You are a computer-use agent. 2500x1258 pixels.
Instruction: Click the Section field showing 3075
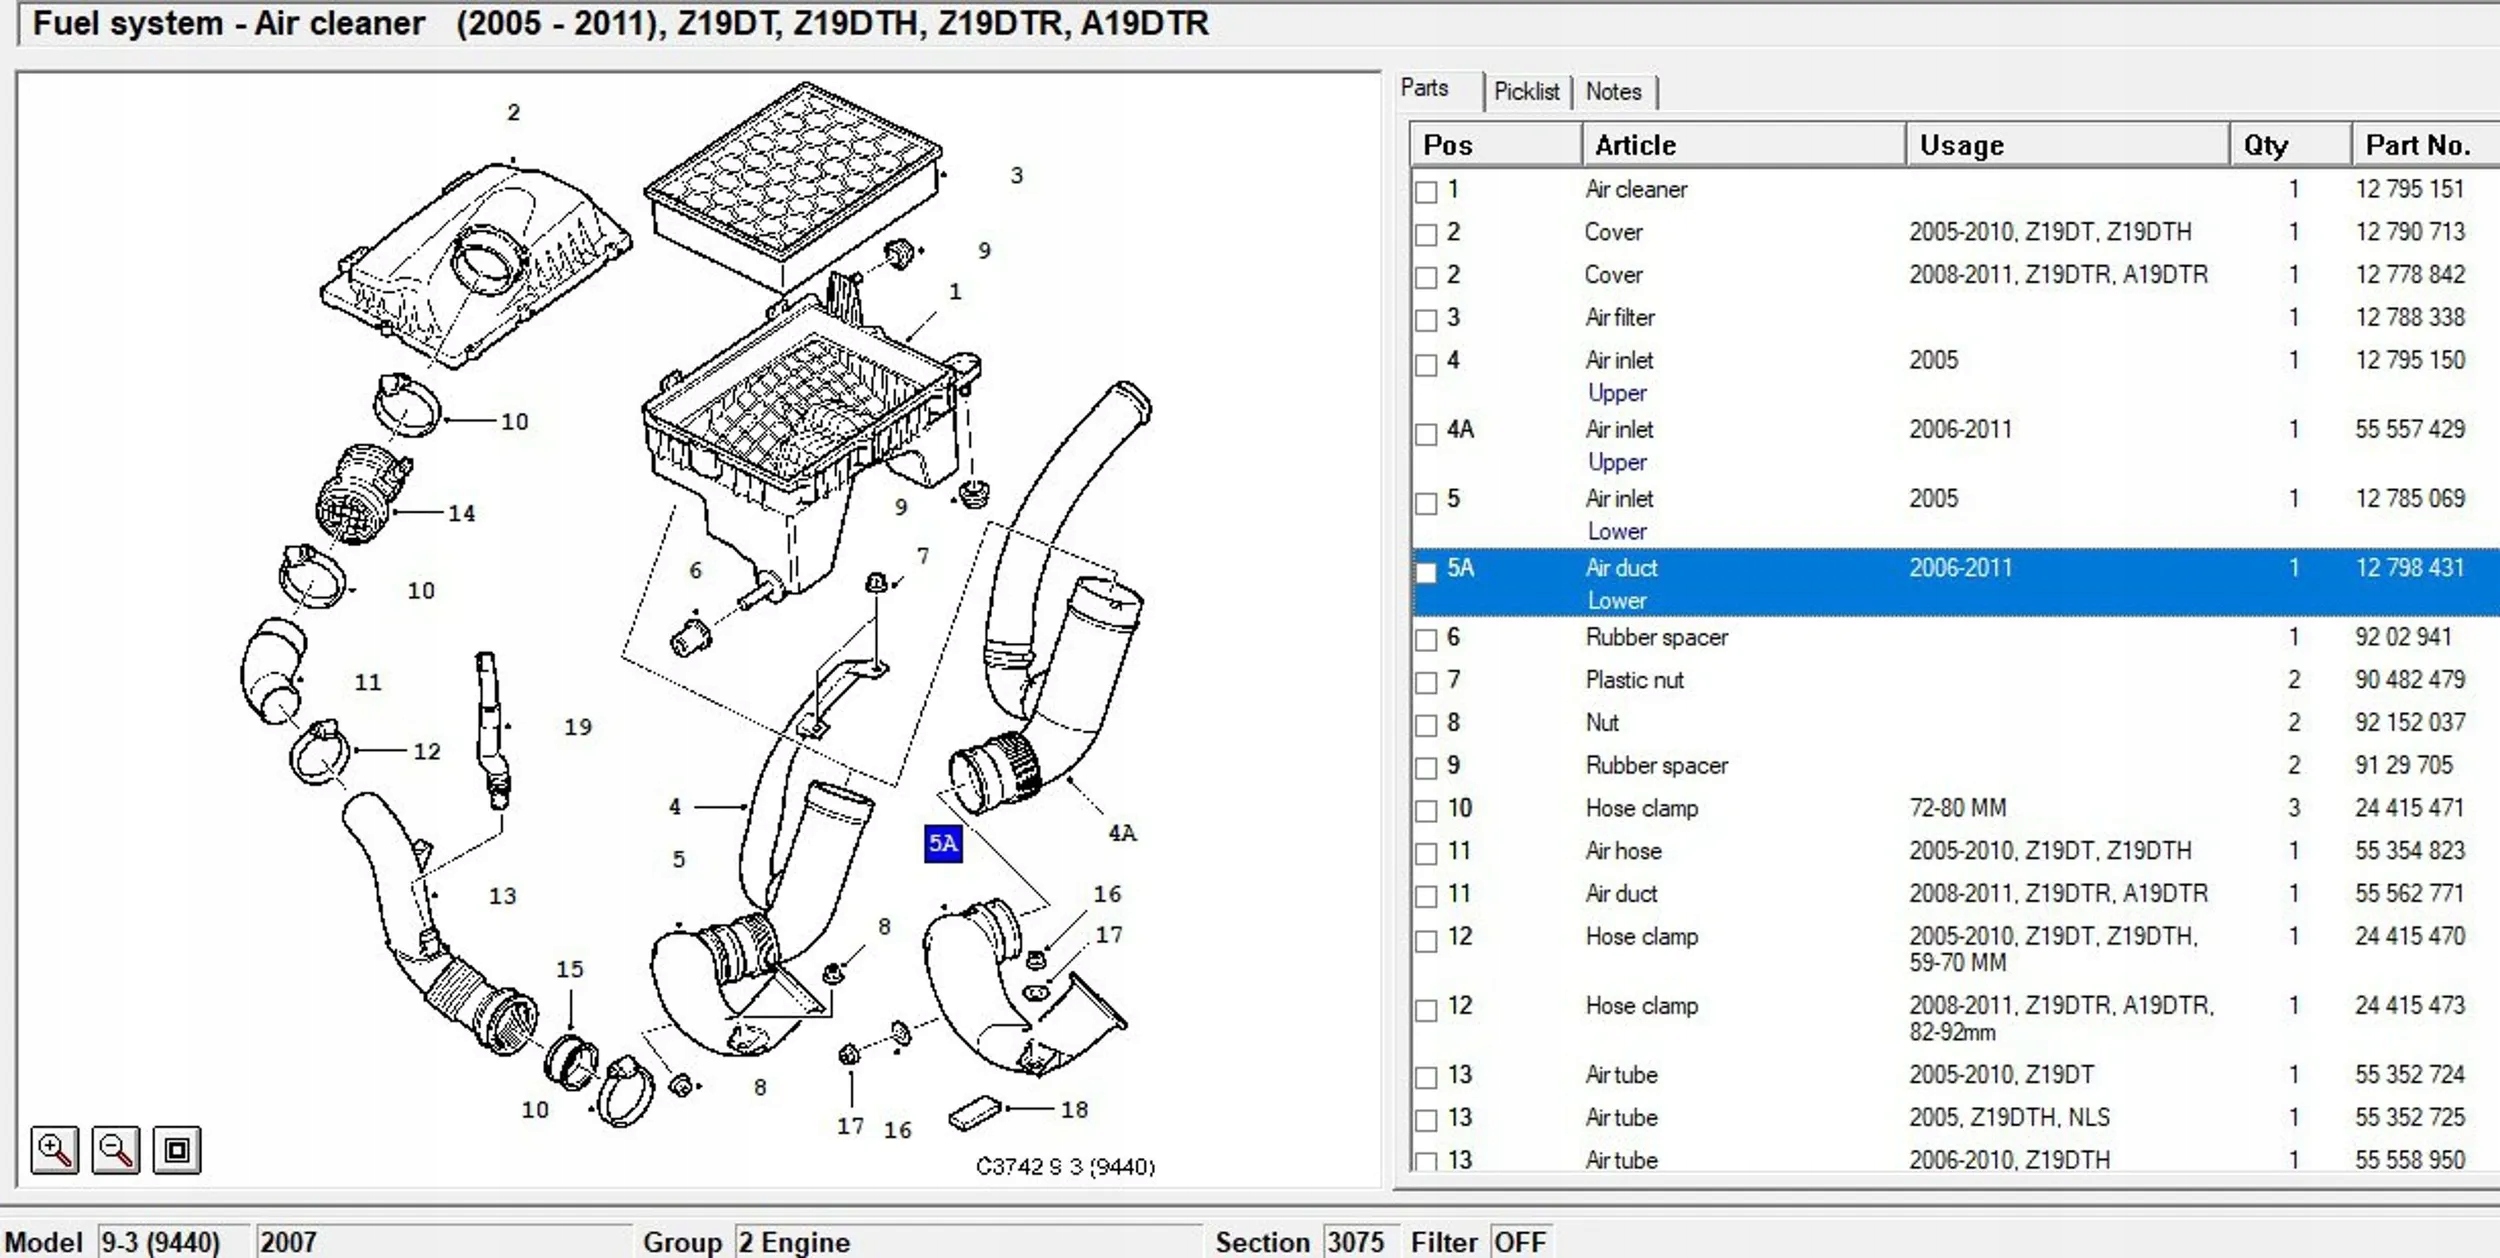(1355, 1242)
